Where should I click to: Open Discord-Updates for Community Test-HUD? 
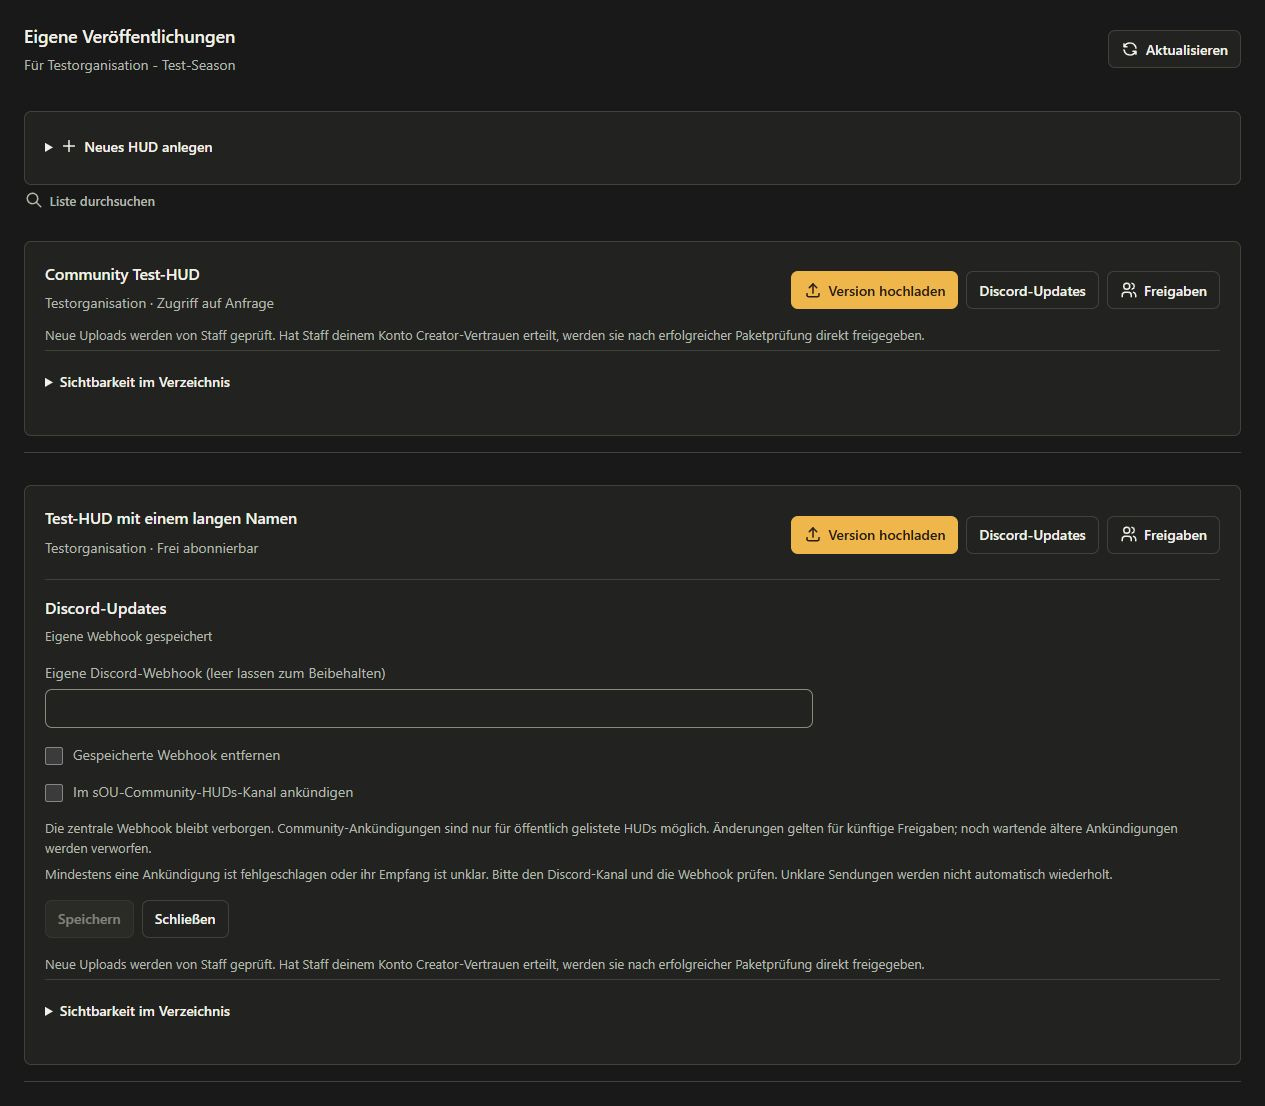(x=1032, y=290)
